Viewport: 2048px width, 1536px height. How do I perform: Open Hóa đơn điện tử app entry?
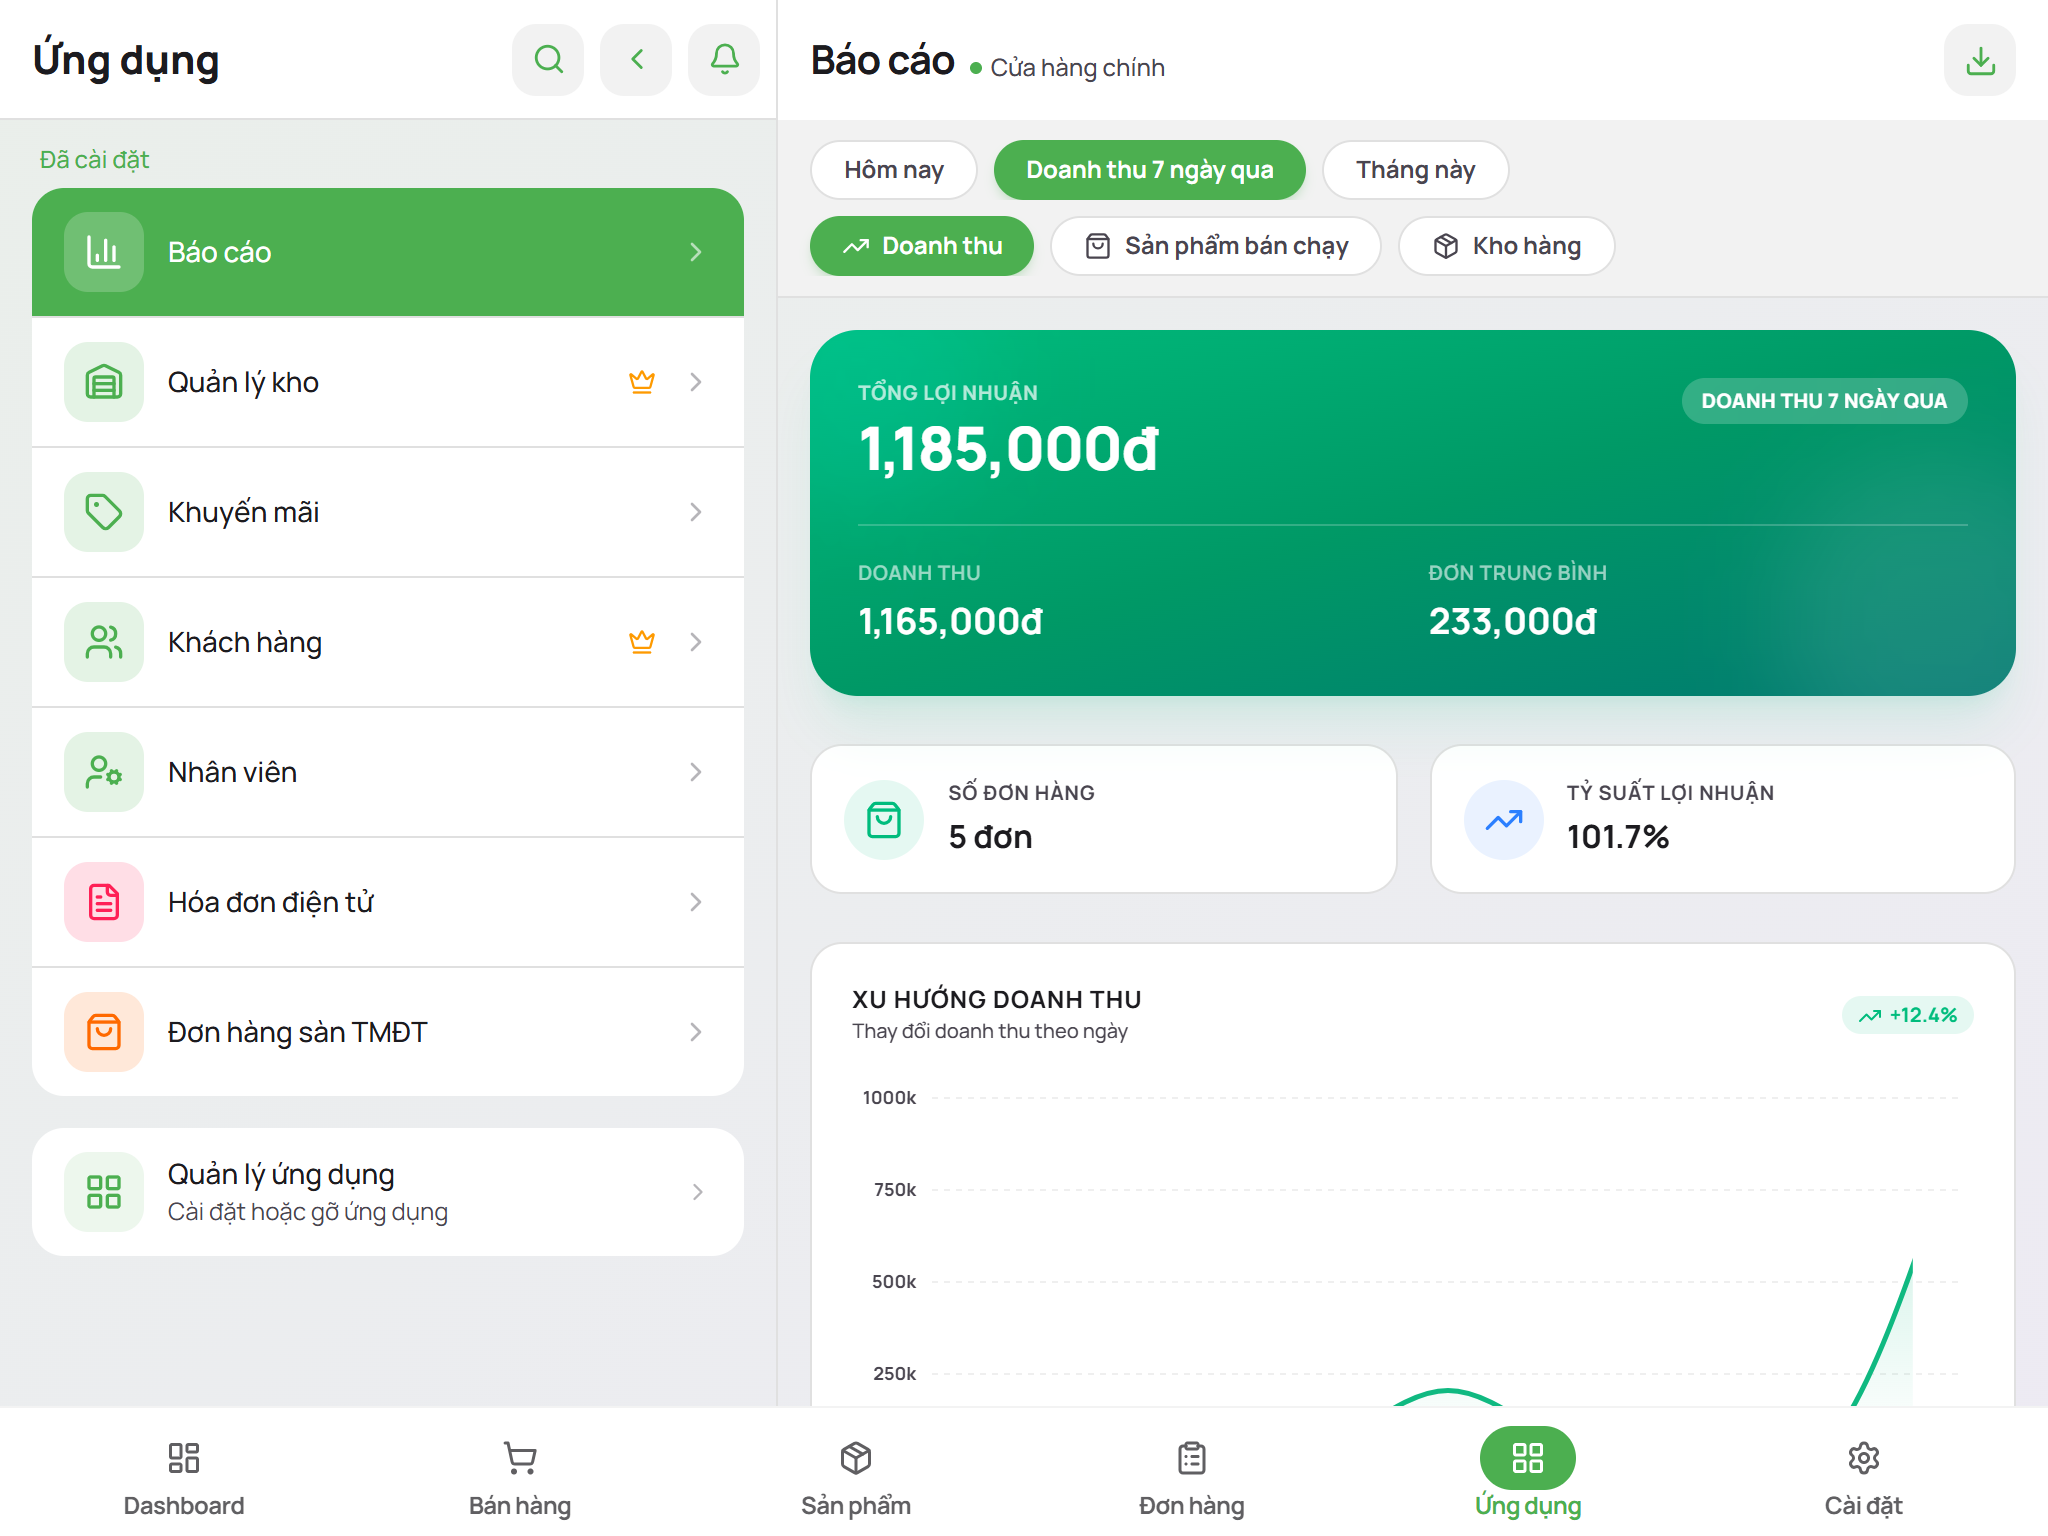(x=388, y=902)
